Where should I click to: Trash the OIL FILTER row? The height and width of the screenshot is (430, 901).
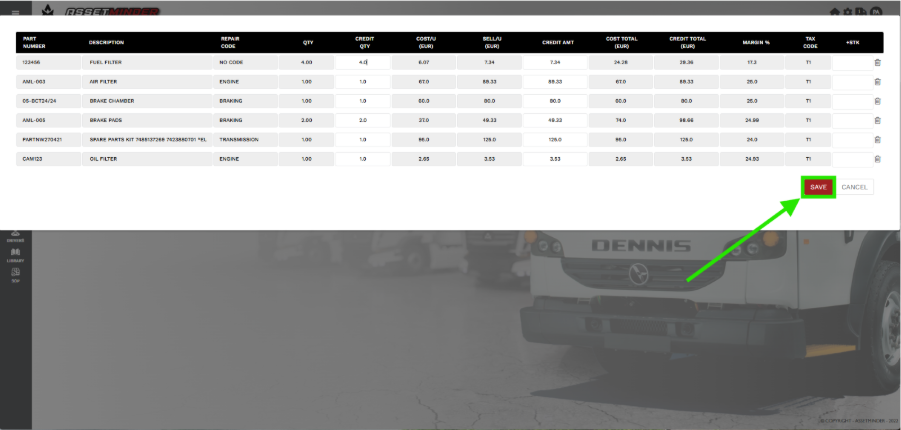click(x=877, y=159)
